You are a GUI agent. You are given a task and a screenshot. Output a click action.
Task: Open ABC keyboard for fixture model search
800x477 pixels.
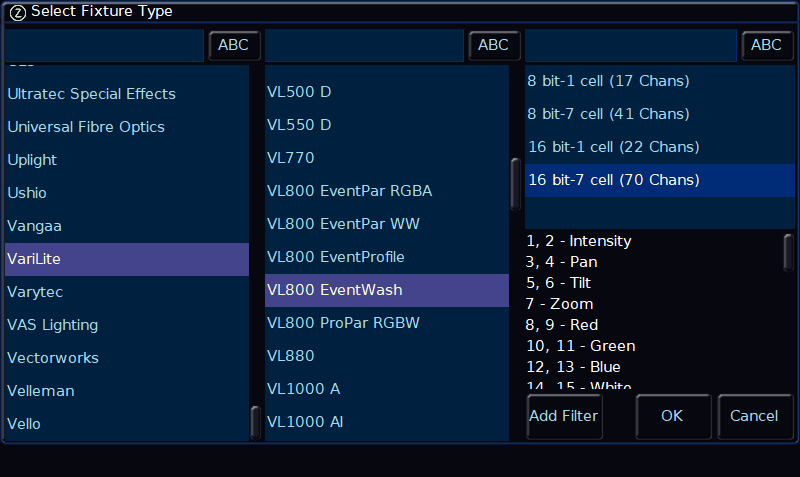[494, 45]
